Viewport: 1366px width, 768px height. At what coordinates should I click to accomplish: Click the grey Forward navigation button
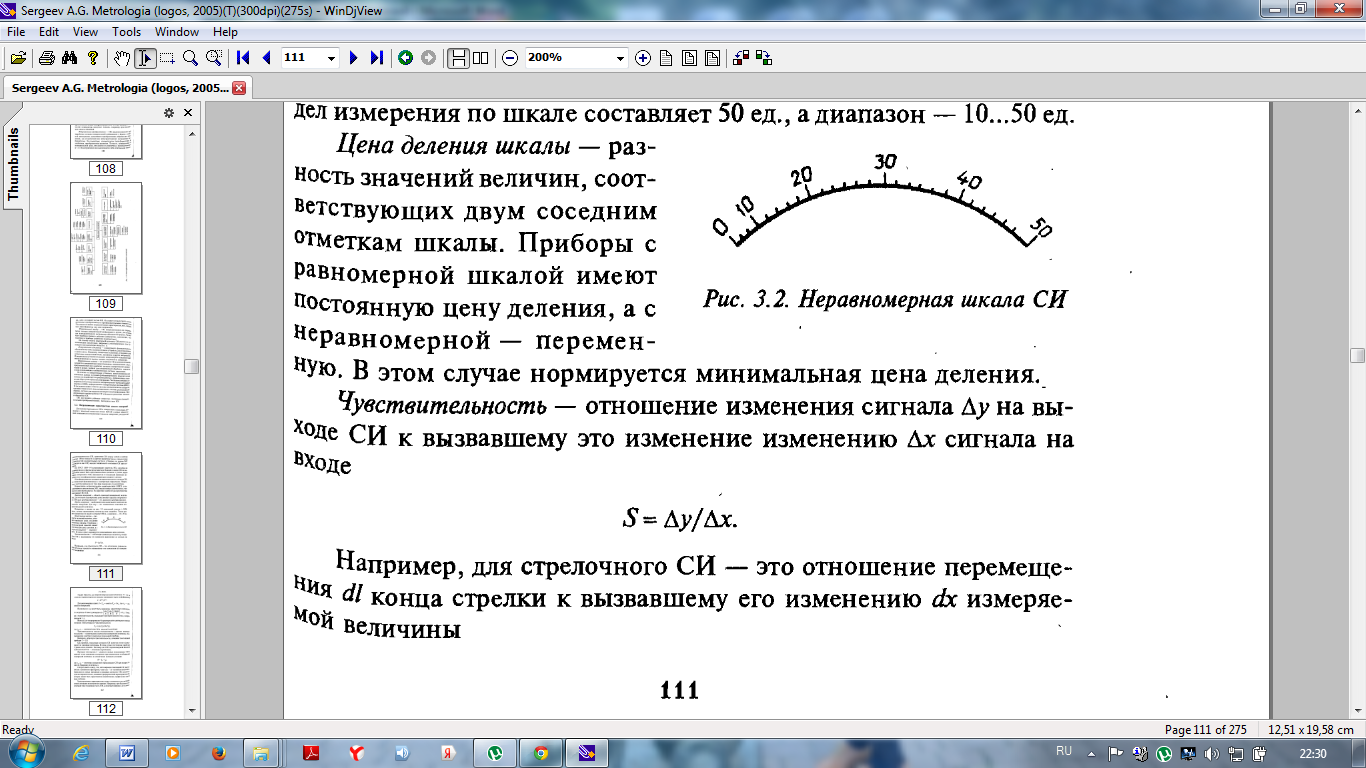coord(428,58)
